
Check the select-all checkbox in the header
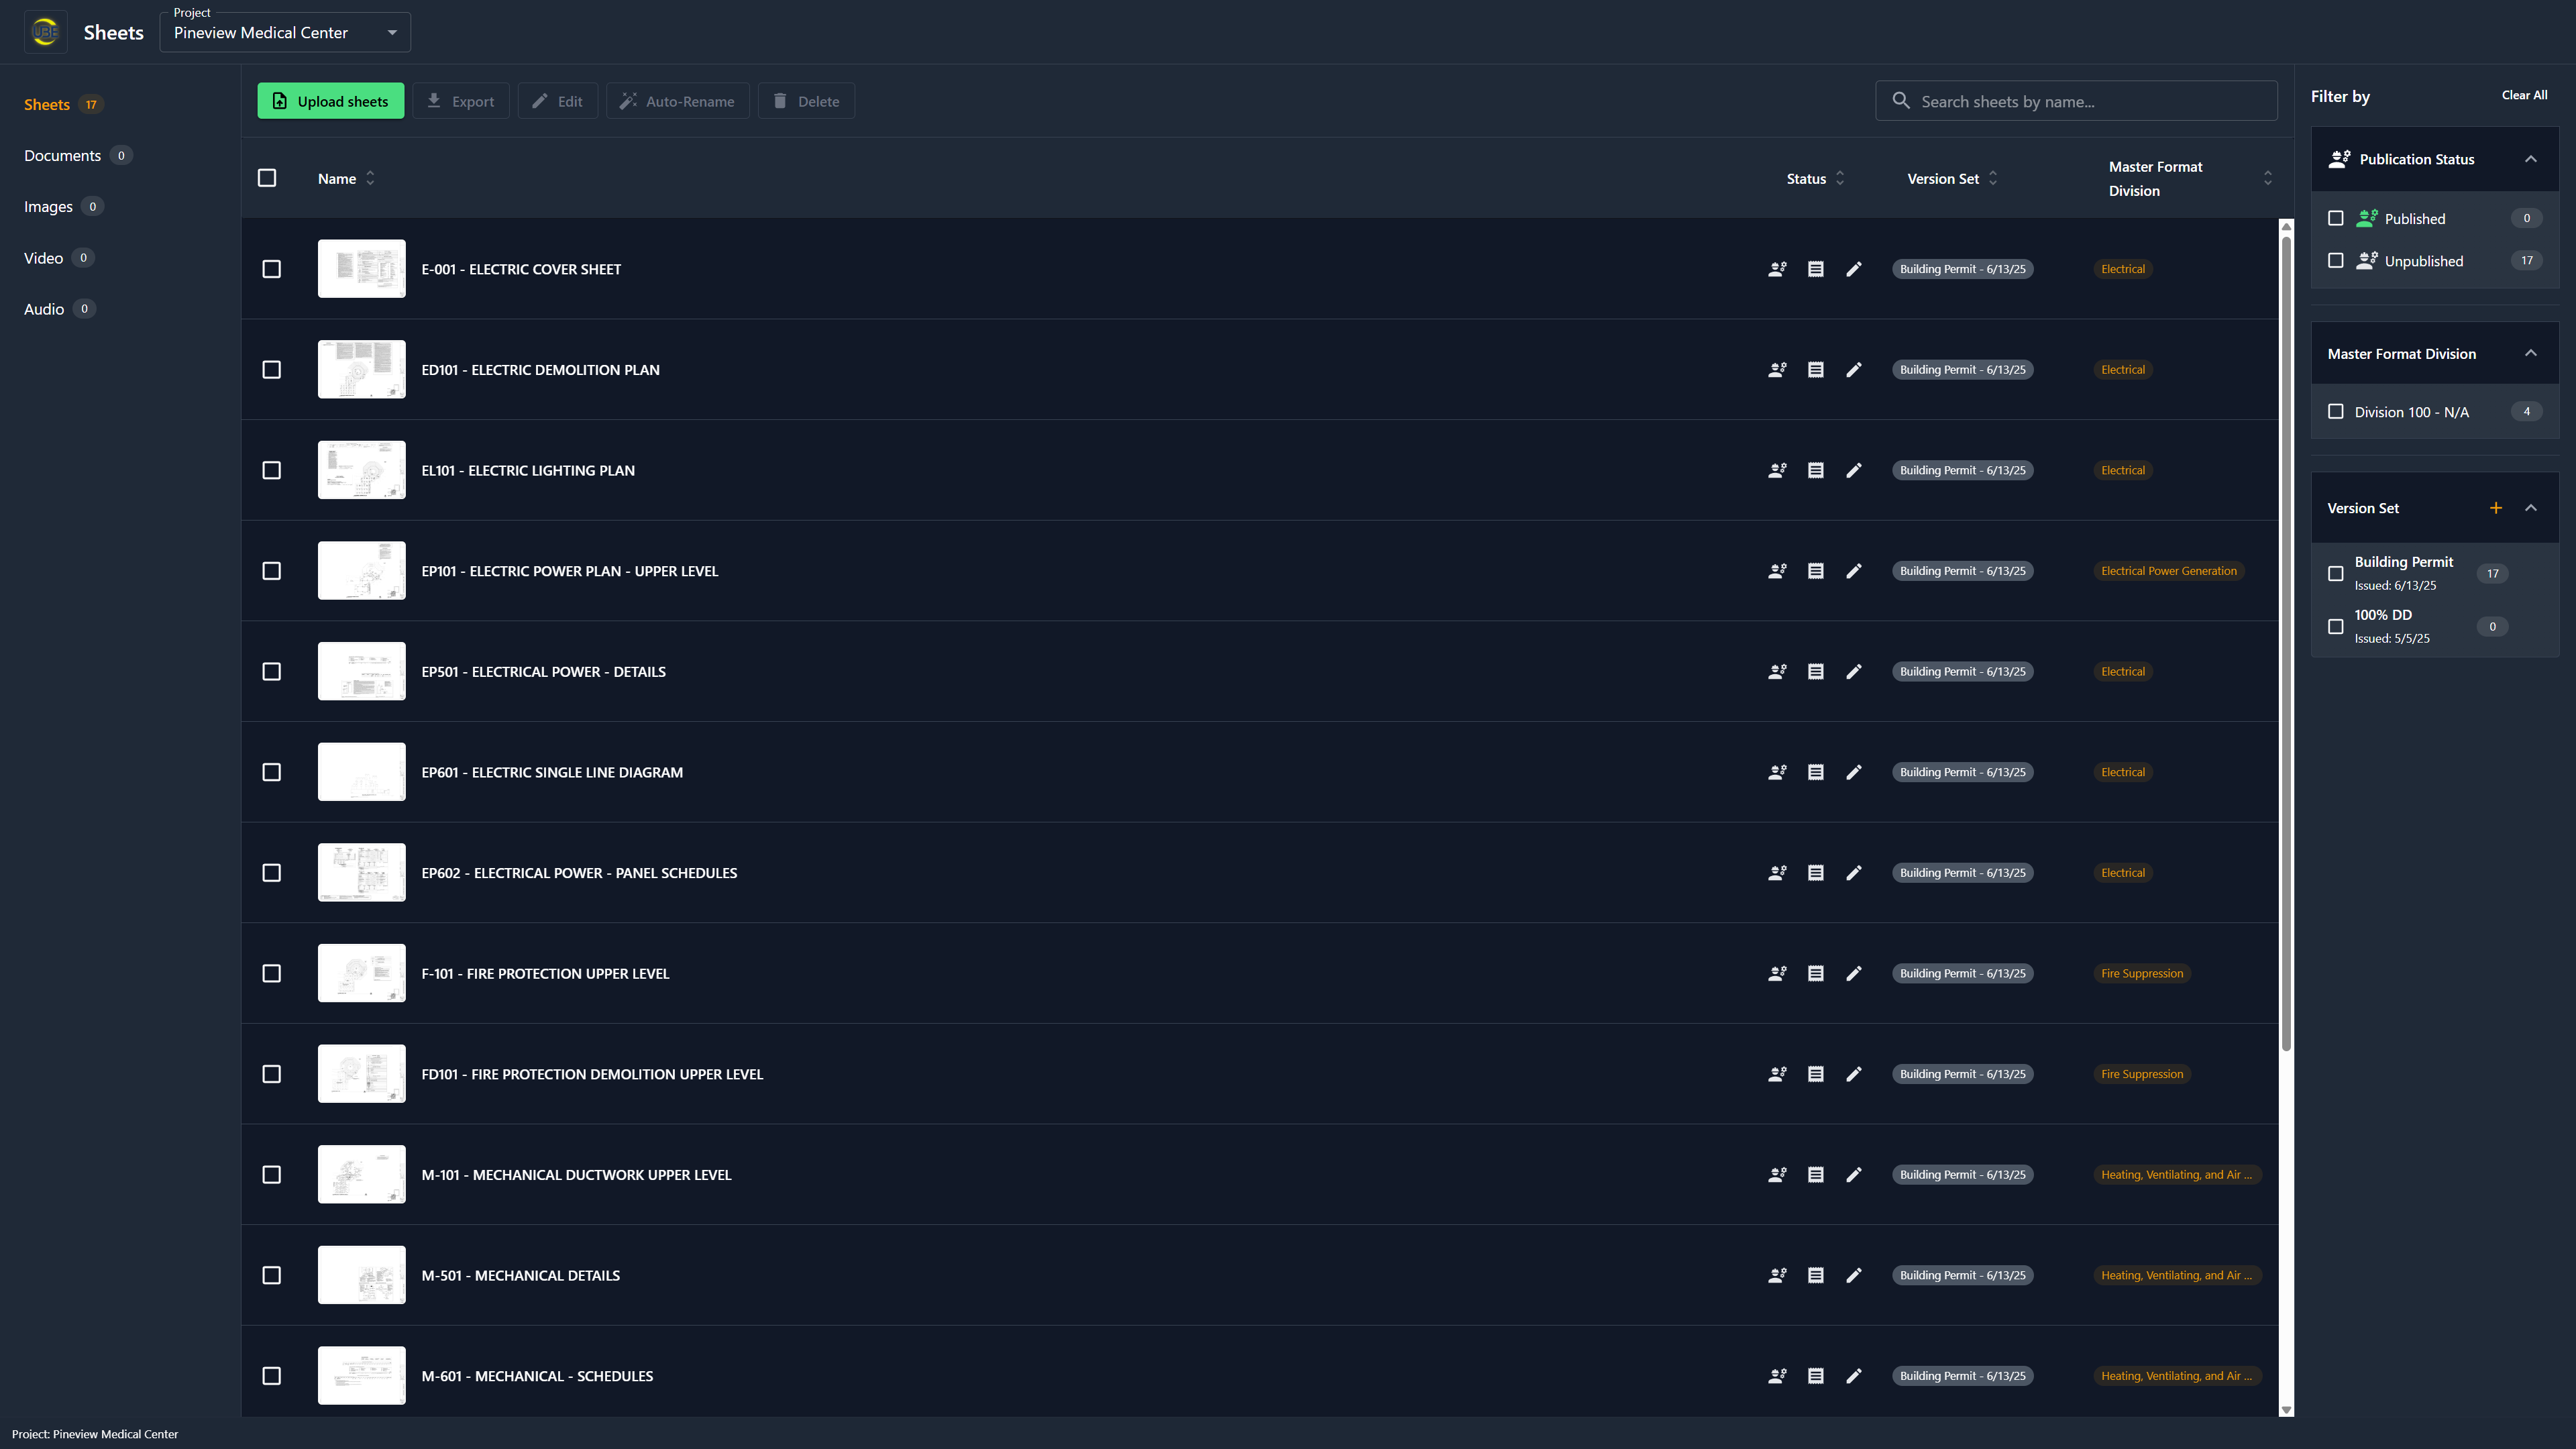click(267, 178)
